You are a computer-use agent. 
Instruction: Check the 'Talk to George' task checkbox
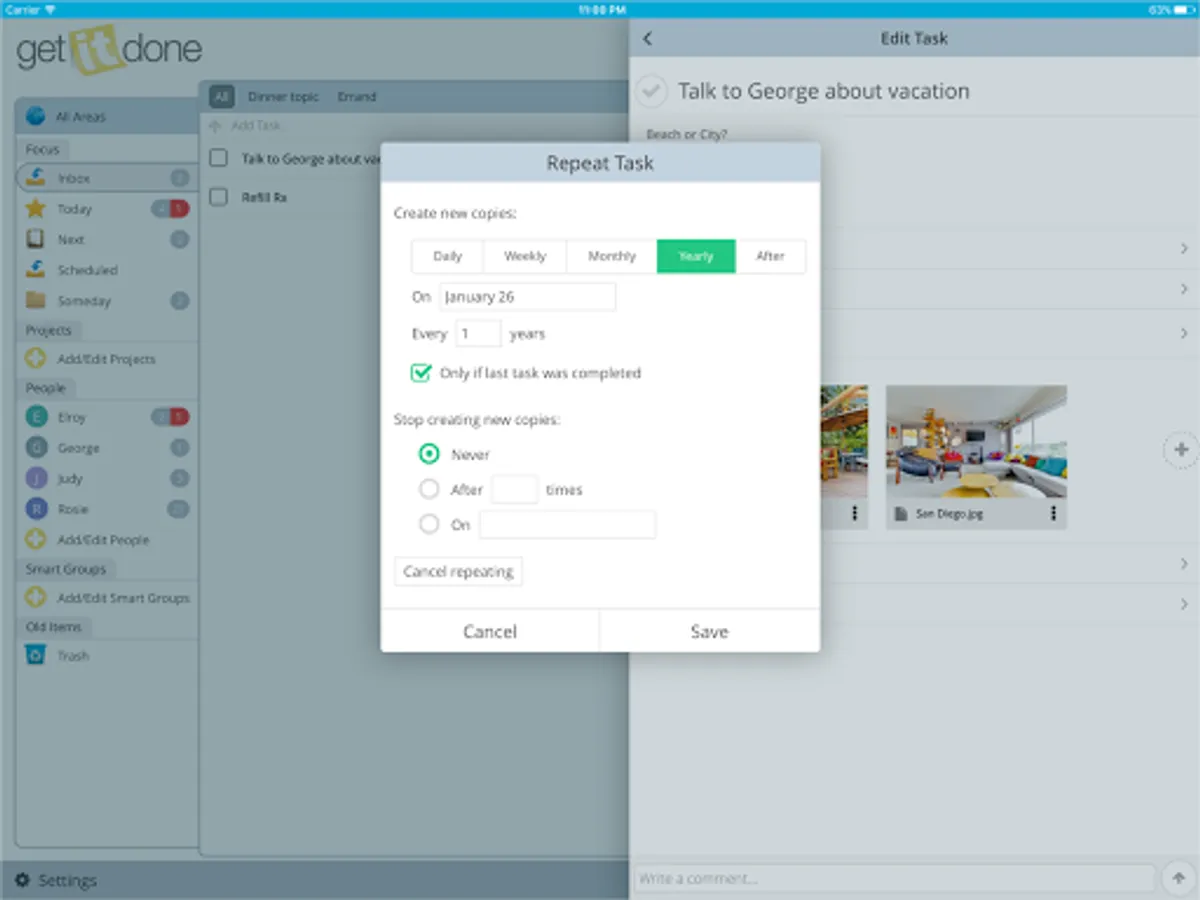(x=218, y=158)
